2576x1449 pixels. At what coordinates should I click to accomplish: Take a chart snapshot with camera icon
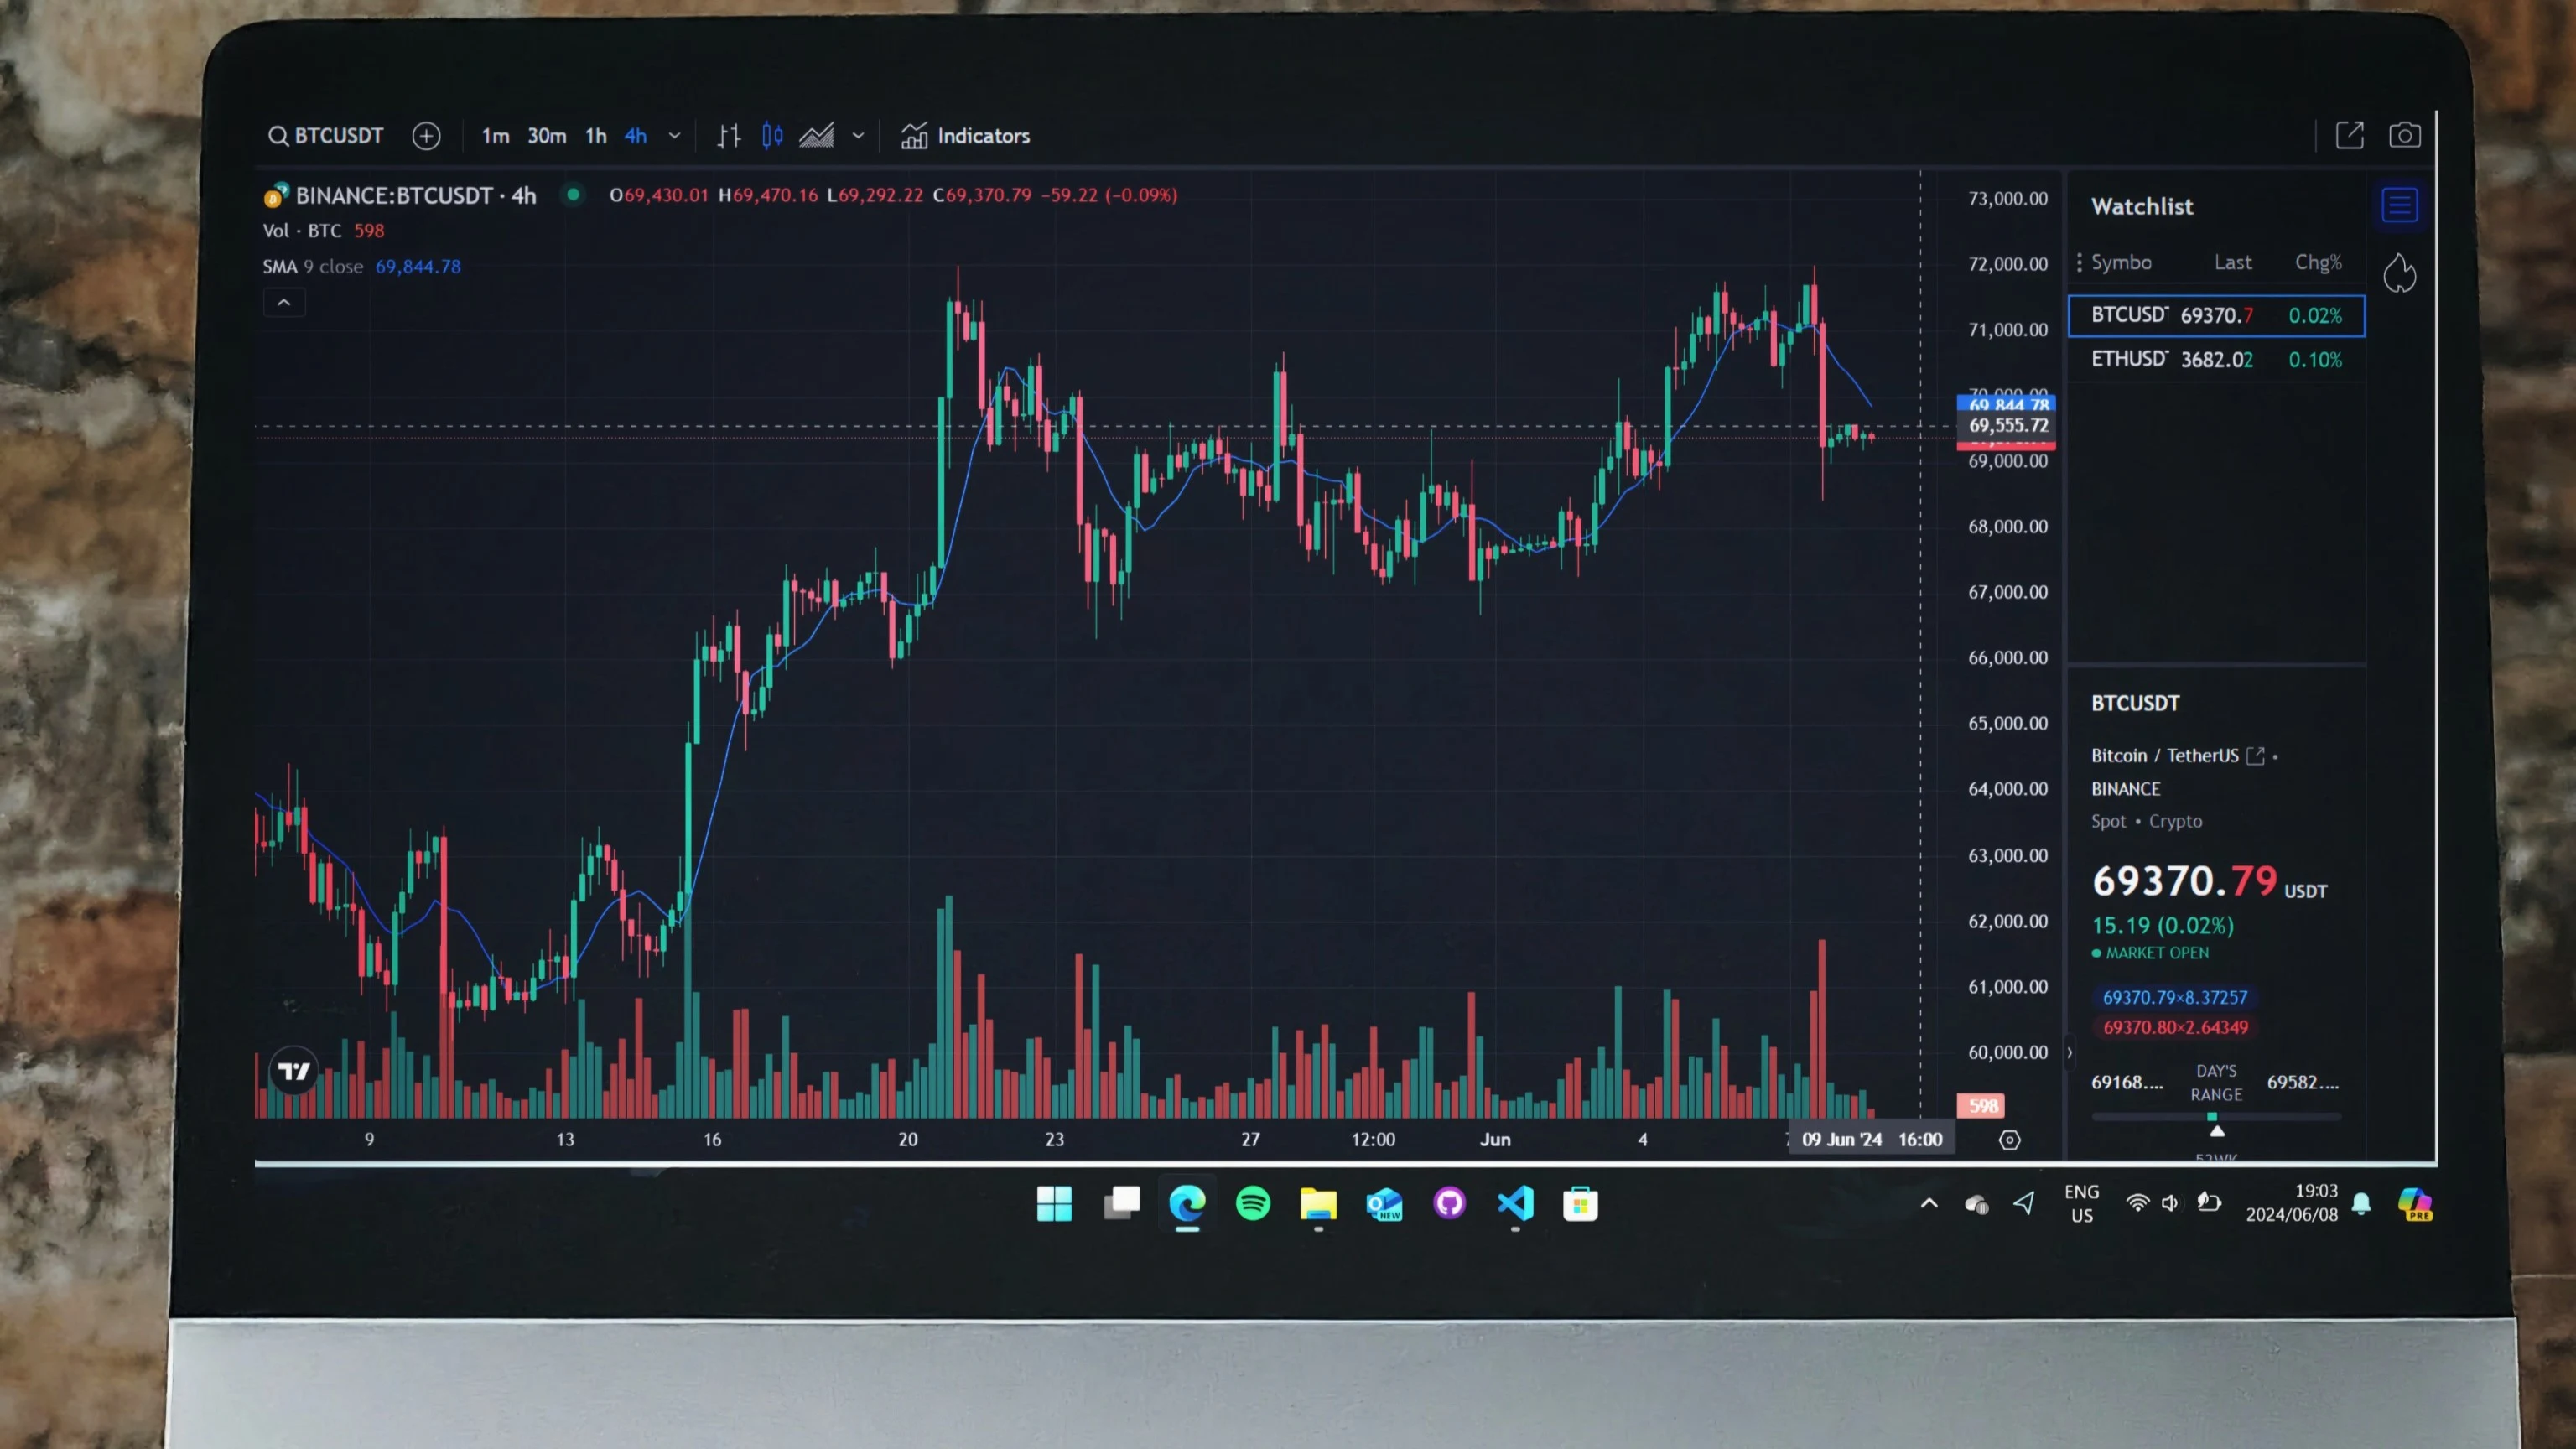2404,135
